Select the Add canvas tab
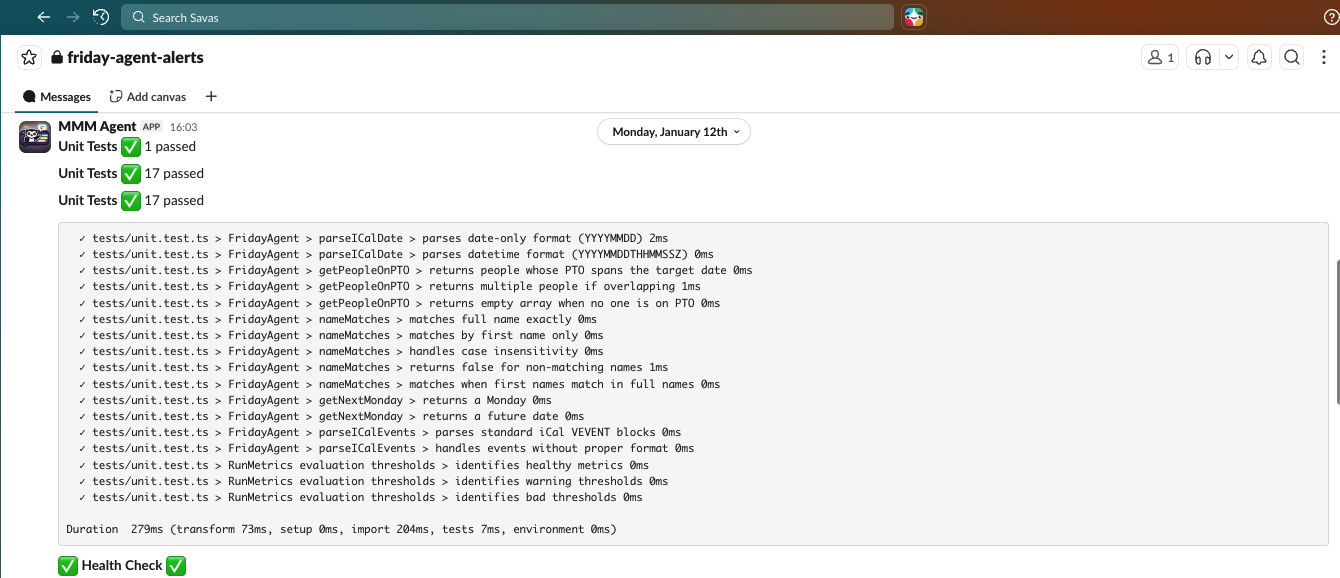 [148, 97]
